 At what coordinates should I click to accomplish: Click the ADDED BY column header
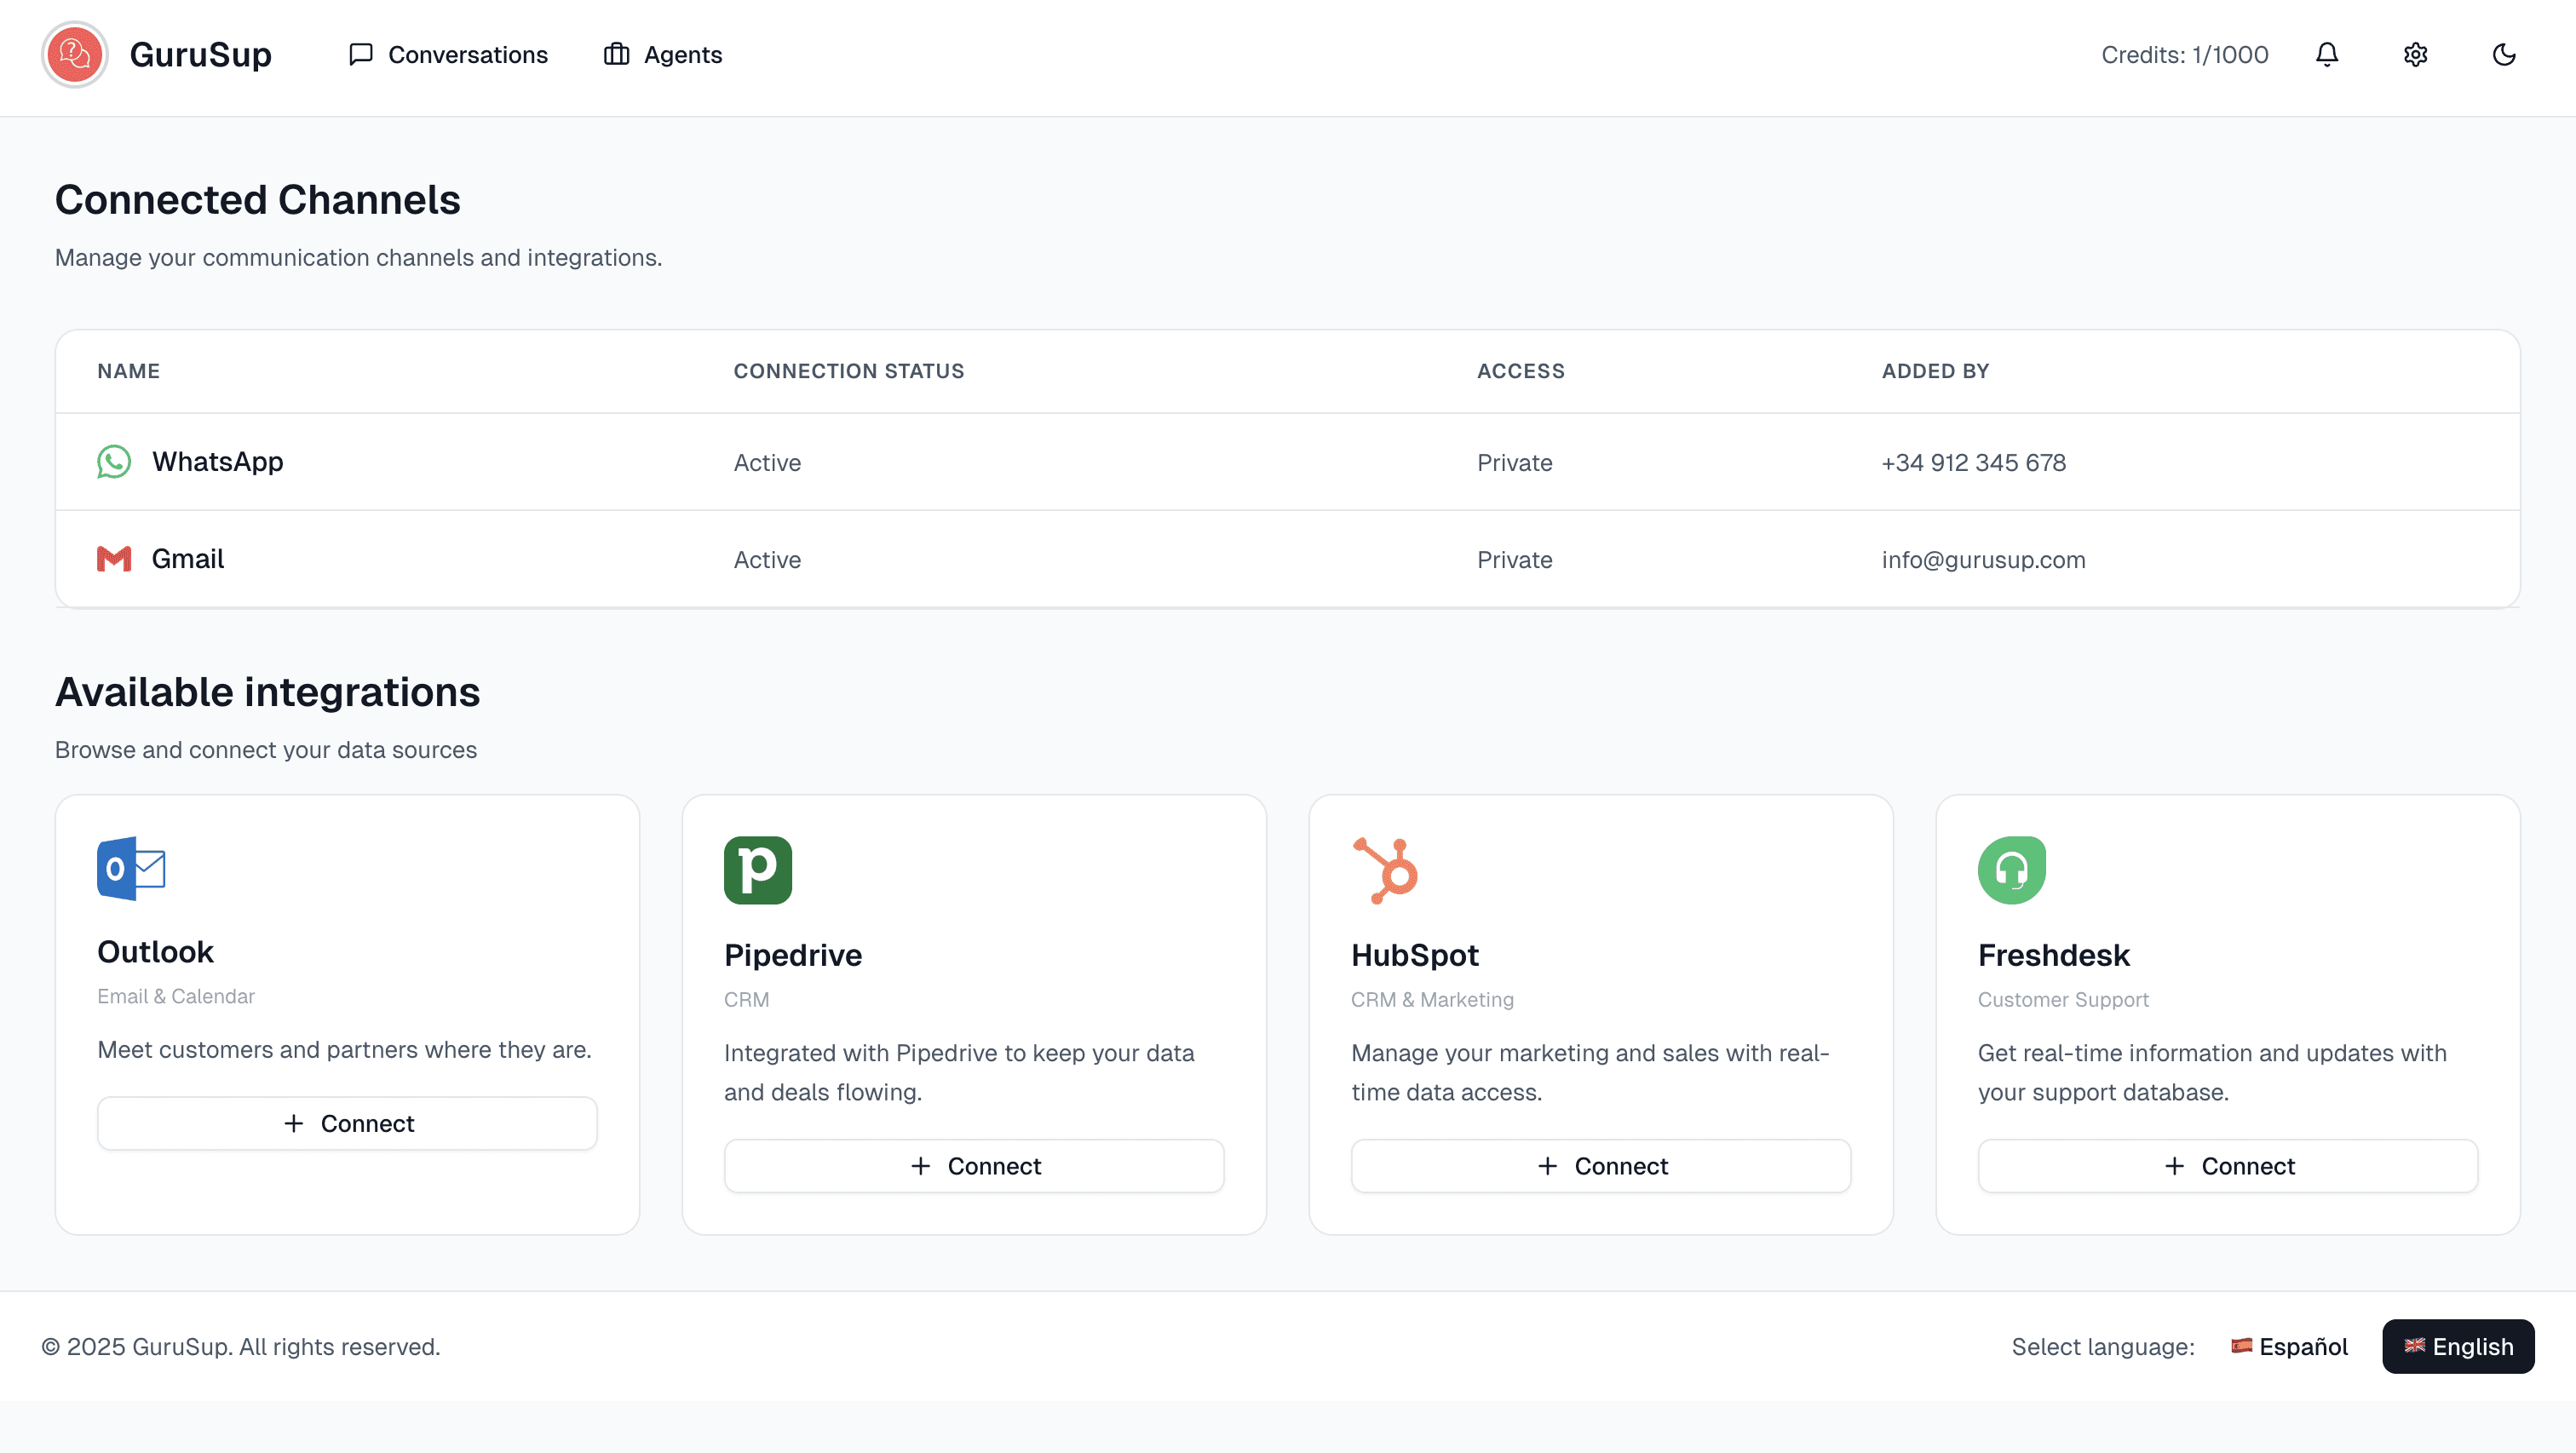pyautogui.click(x=1935, y=371)
